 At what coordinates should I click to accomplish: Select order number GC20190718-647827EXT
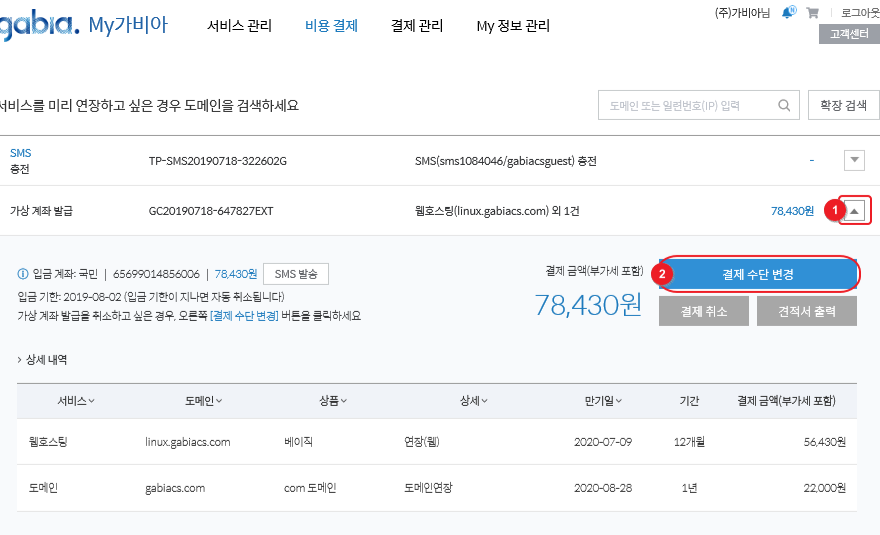[x=211, y=211]
